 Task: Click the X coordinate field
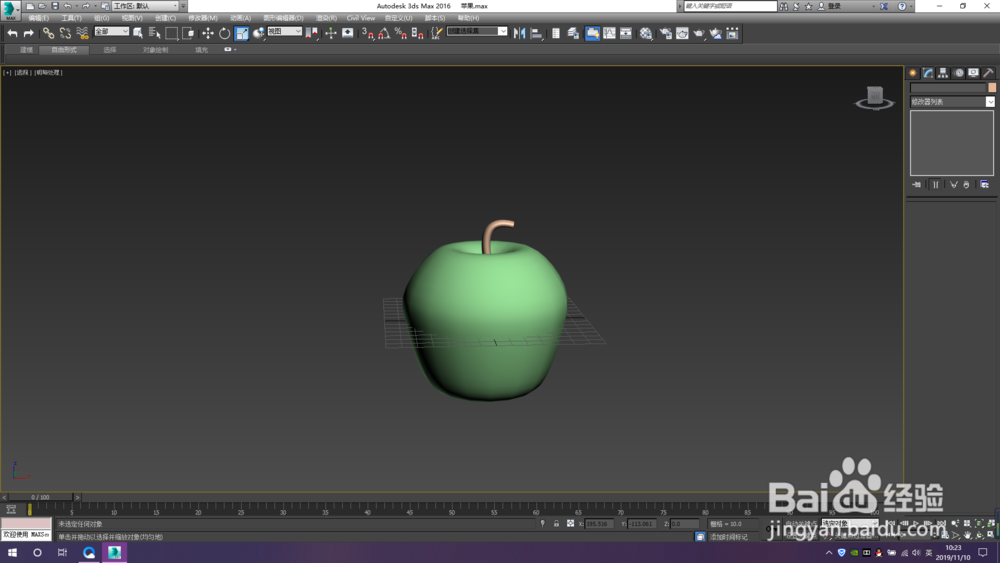[x=599, y=523]
